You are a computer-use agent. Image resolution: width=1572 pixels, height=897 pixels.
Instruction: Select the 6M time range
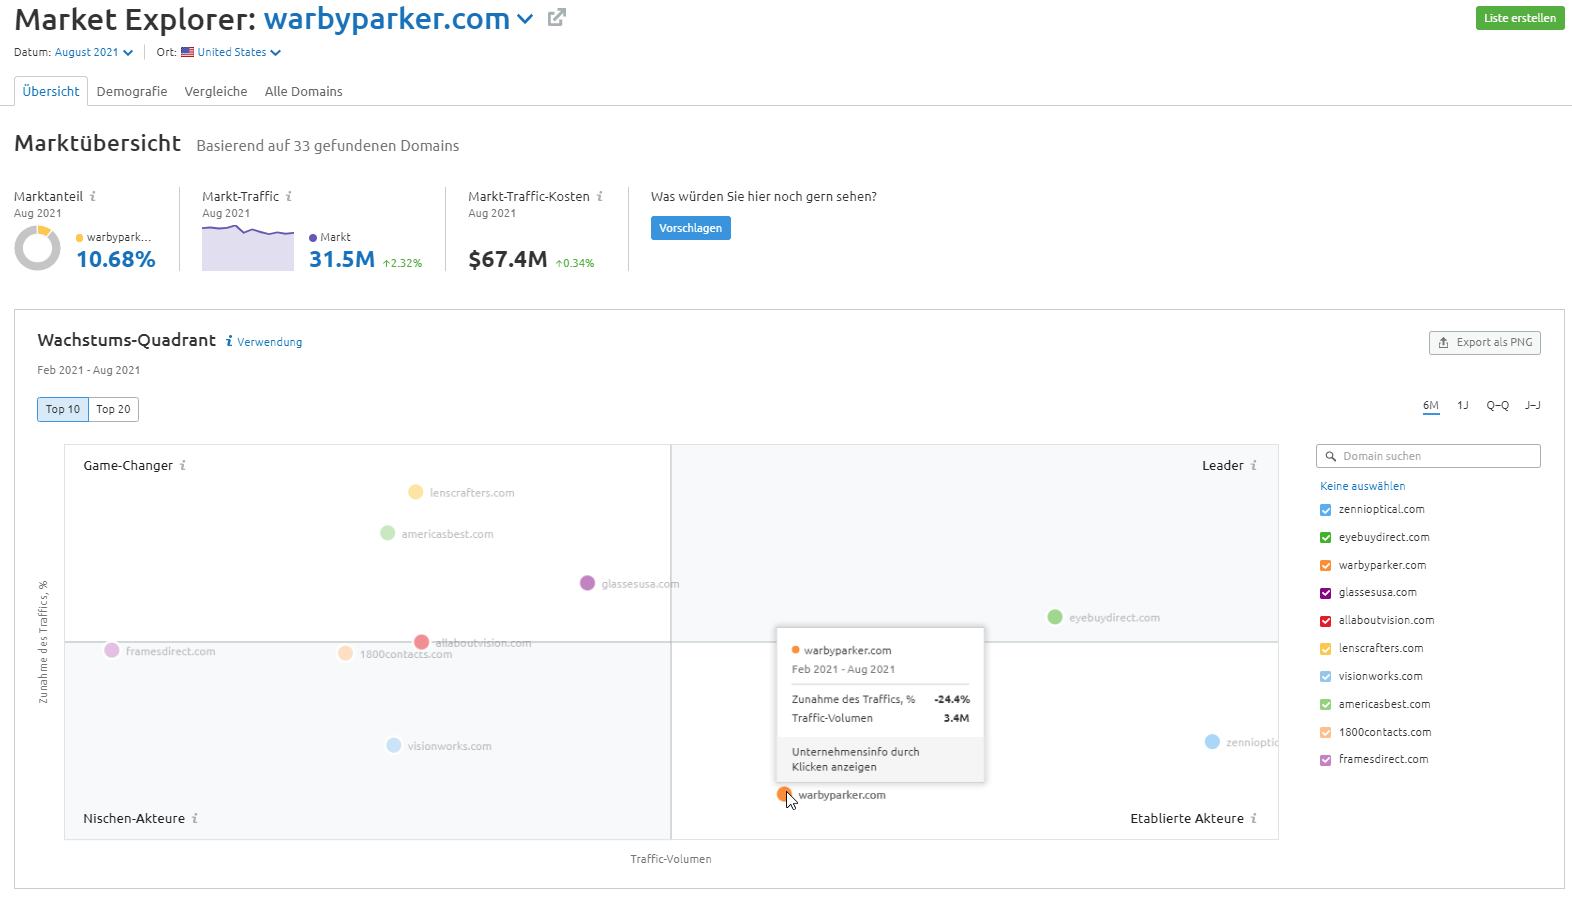pyautogui.click(x=1431, y=406)
